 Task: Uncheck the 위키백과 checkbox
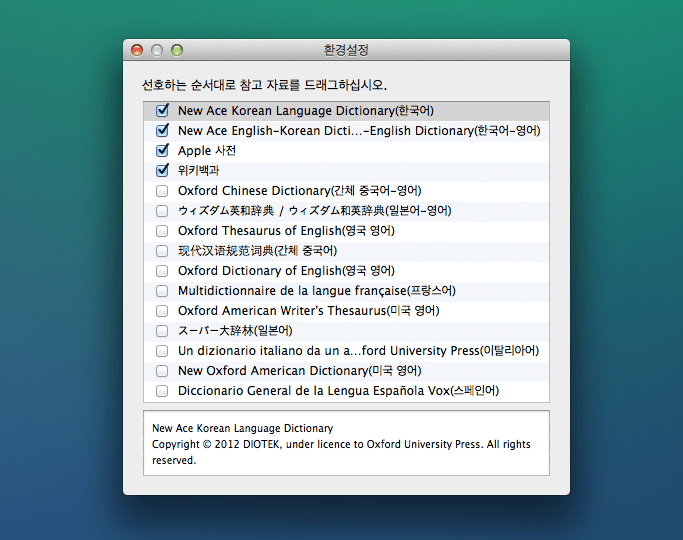(162, 171)
